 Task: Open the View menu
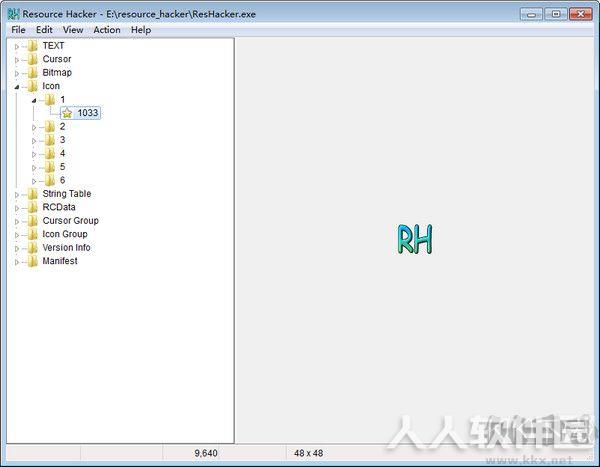73,30
